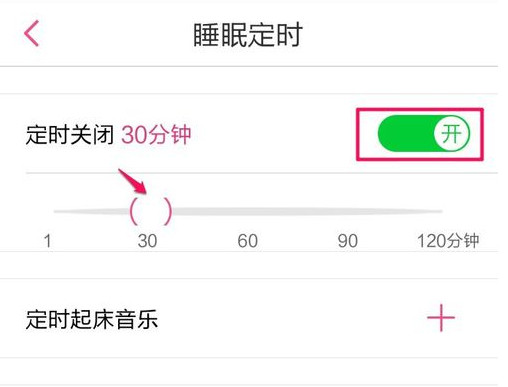Click the green area of the timer switch
508x387 pixels.
click(405, 134)
